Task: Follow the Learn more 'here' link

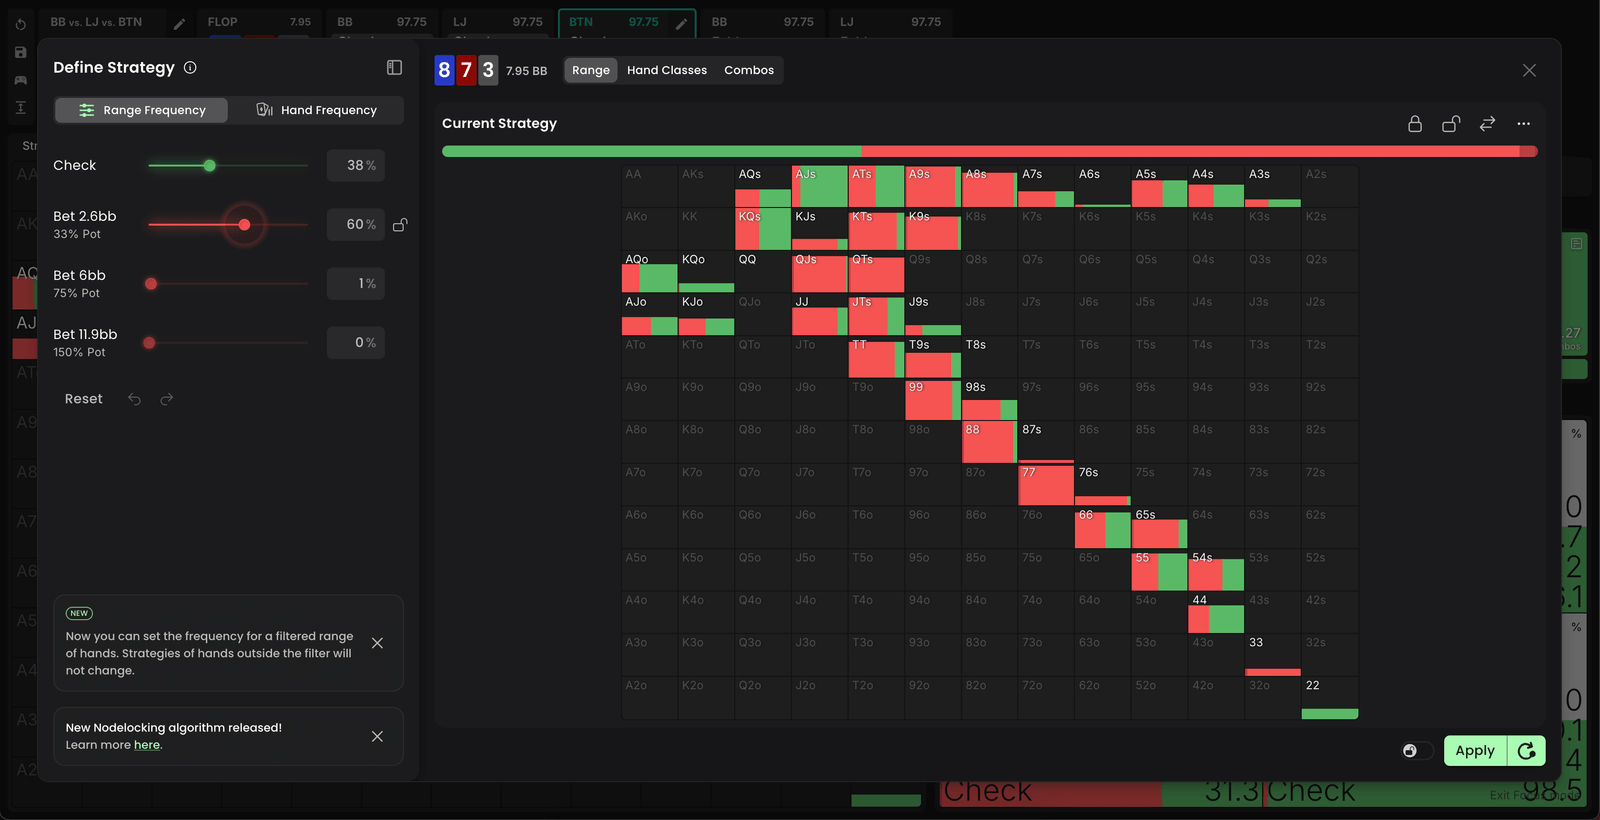Action: pos(147,745)
